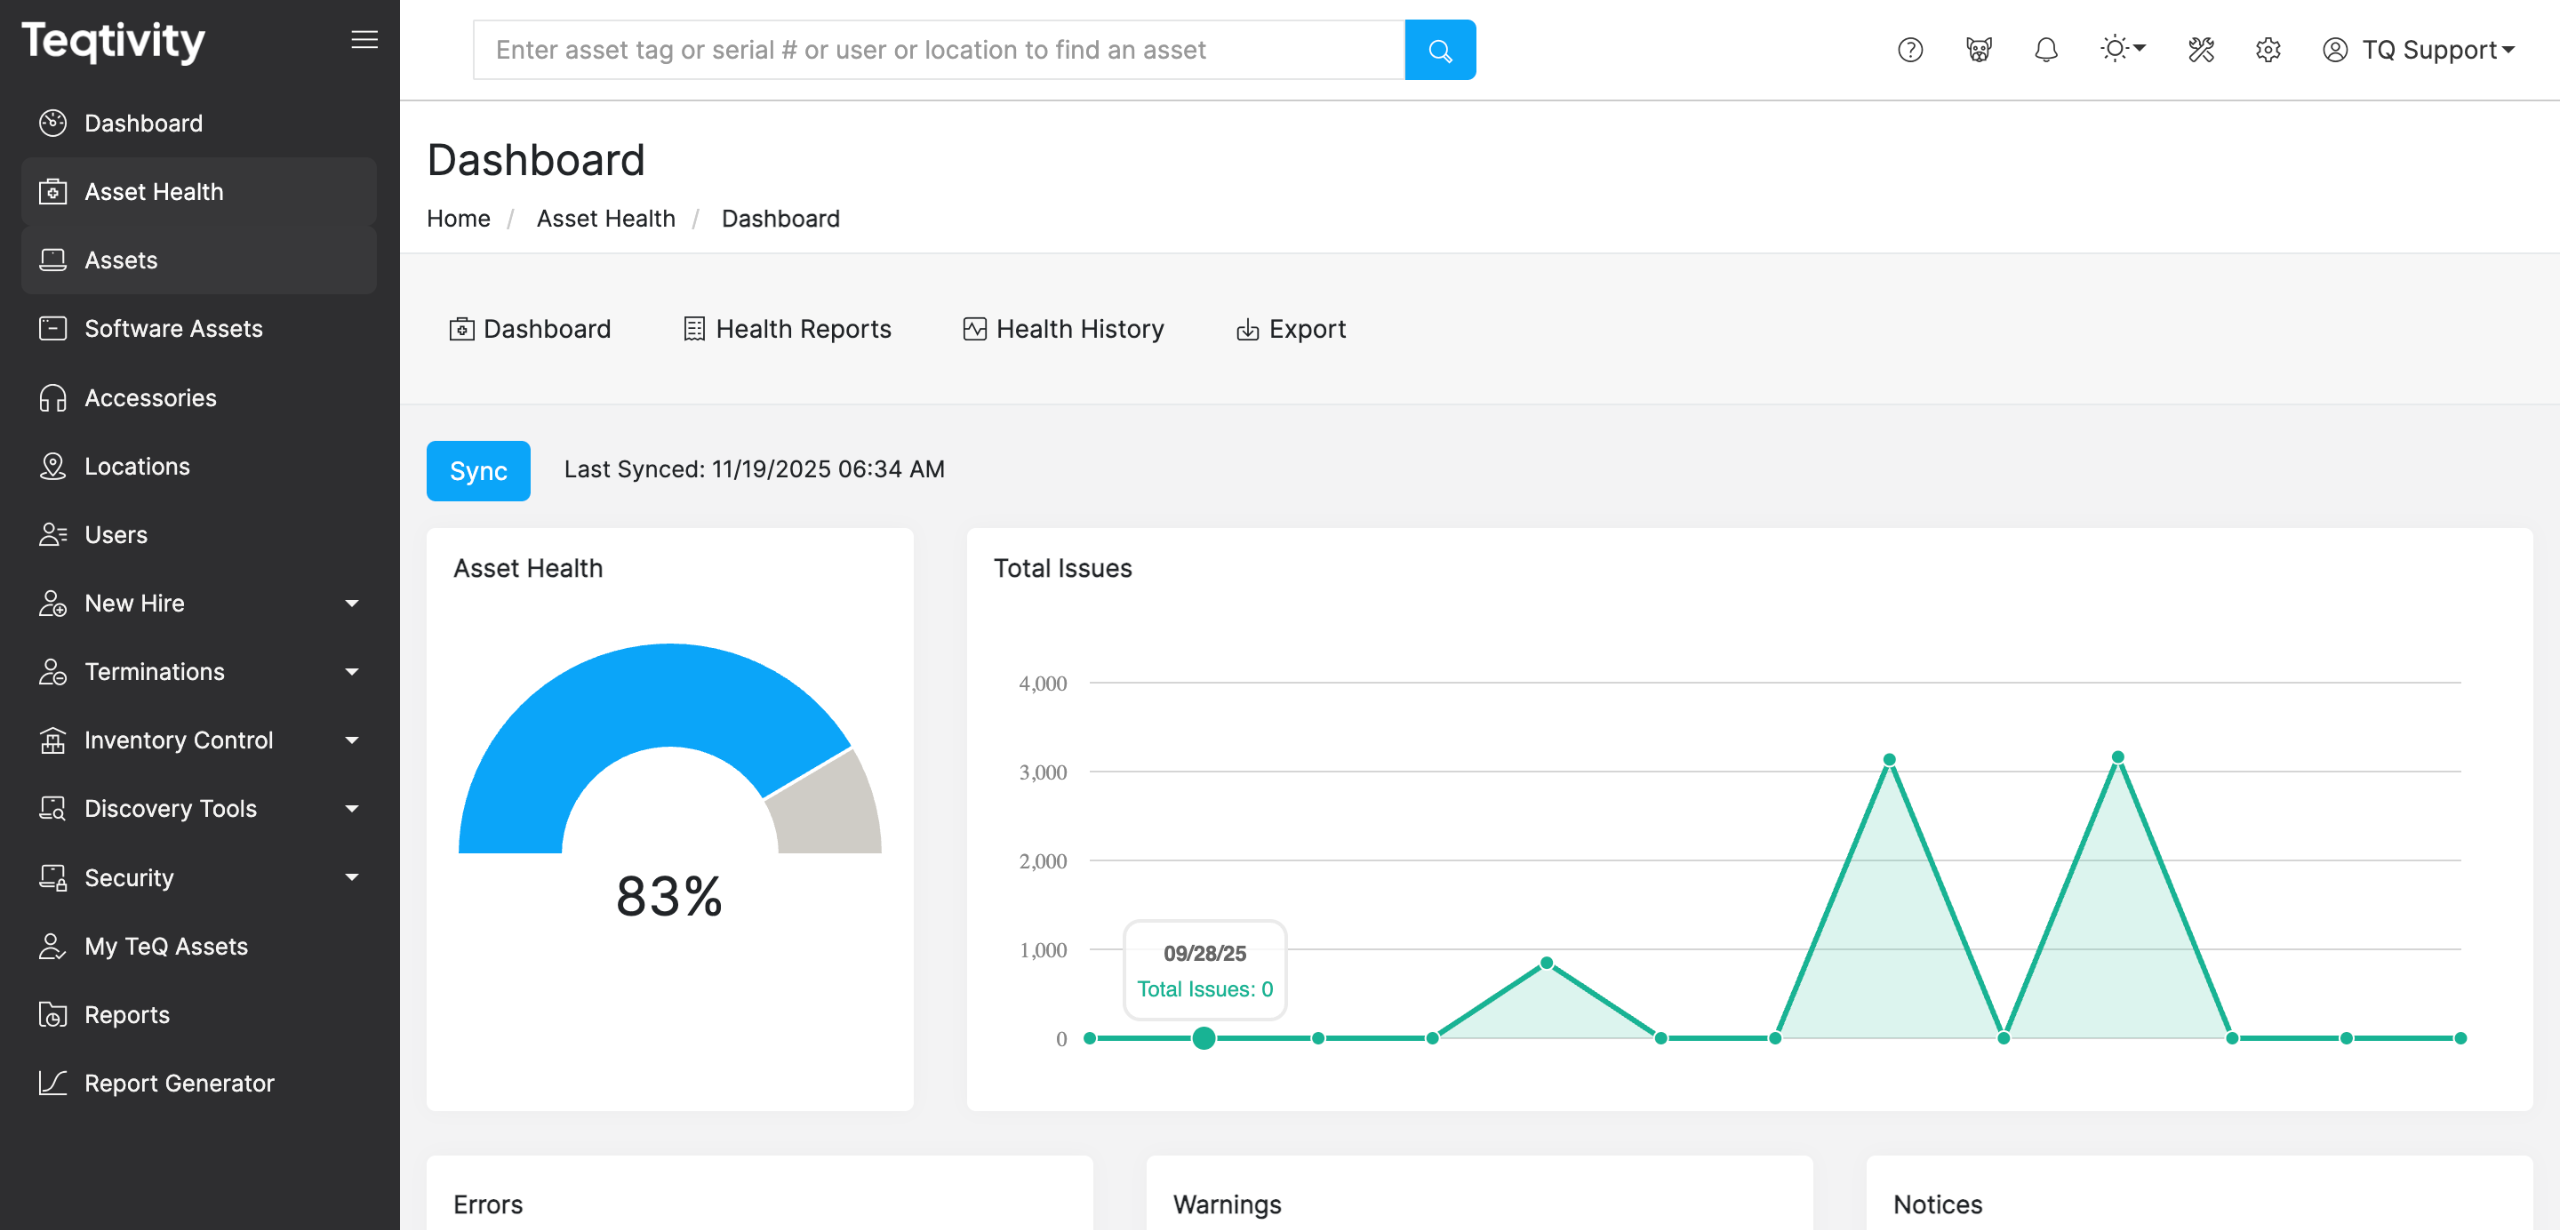Screen dimensions: 2560x1230
Task: Click the dog mascot icon in header
Action: pyautogui.click(x=1978, y=50)
